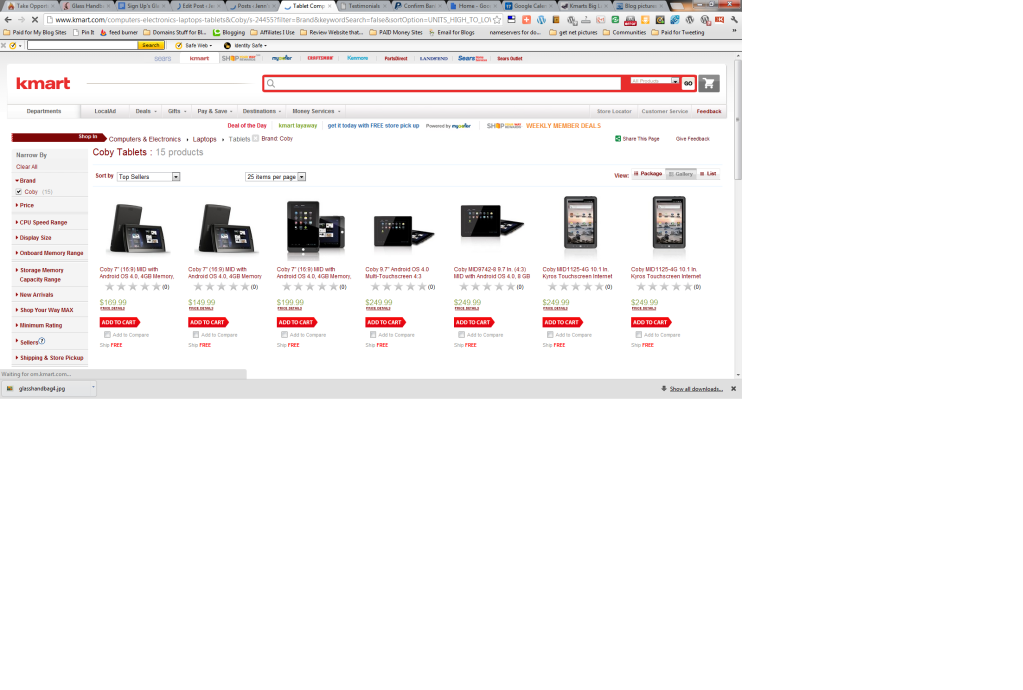Click the Shop Your Way Rewards logo
The height and width of the screenshot is (690, 1023).
coord(239,58)
